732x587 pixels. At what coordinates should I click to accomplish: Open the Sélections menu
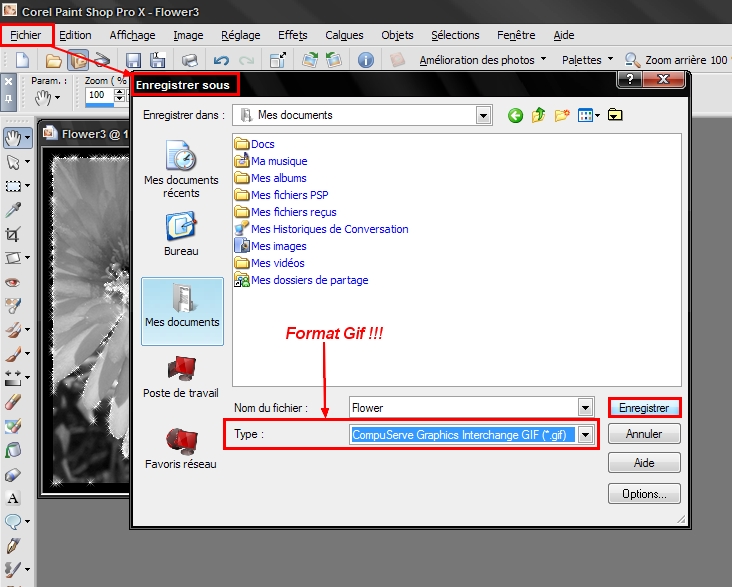pos(455,35)
